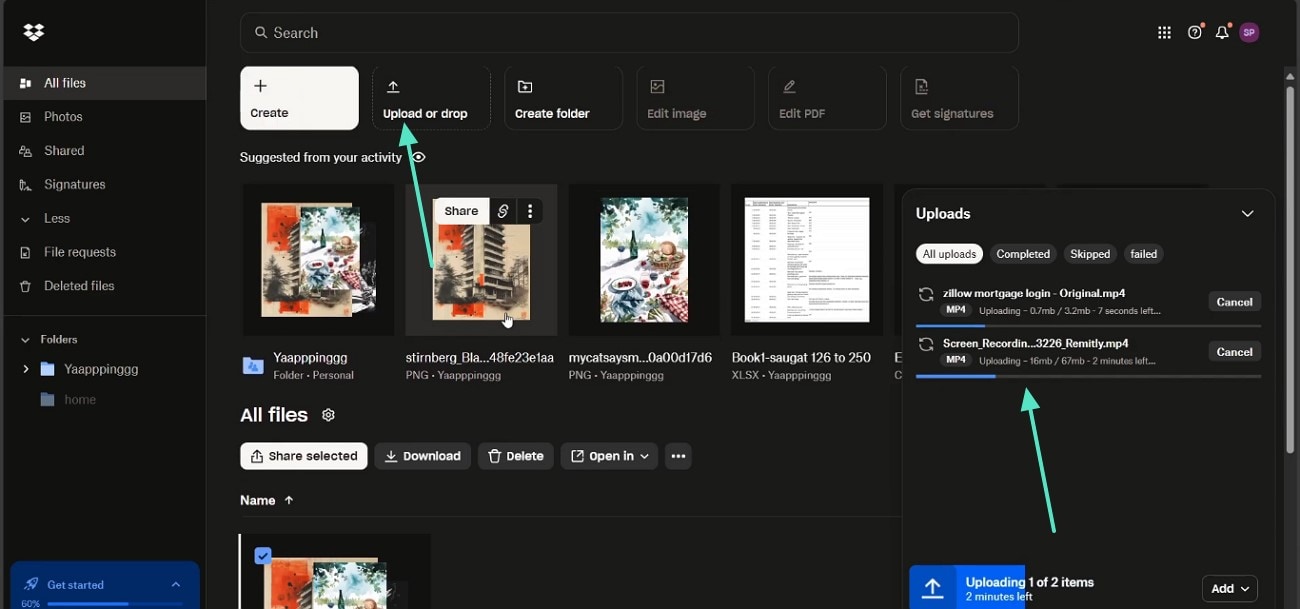Click the search magnifier icon
Image resolution: width=1300 pixels, height=609 pixels.
(x=261, y=33)
